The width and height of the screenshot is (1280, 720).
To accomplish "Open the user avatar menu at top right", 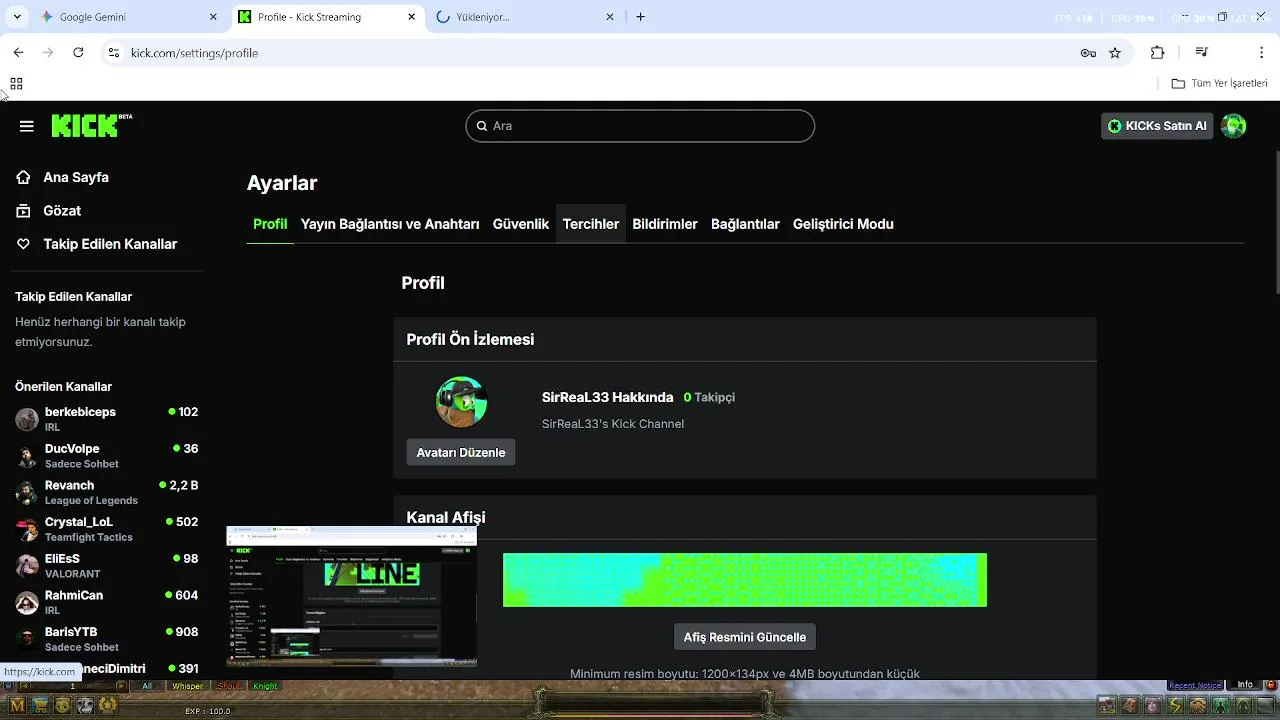I will pos(1234,126).
